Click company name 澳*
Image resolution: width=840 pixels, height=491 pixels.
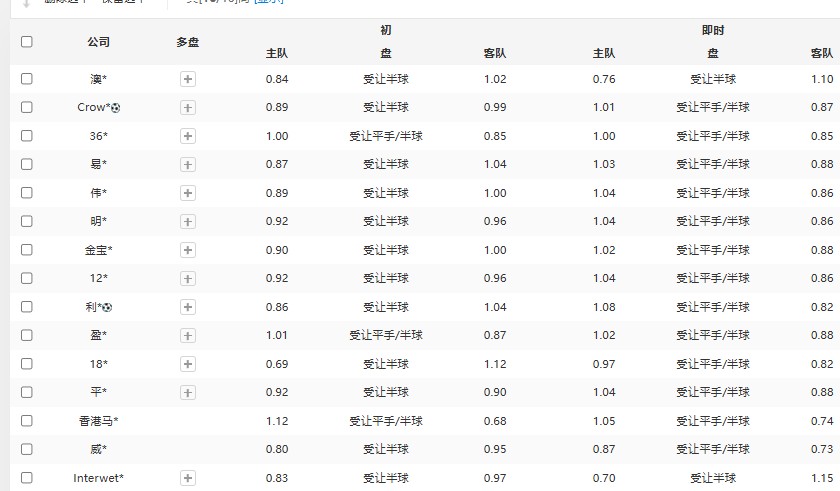pyautogui.click(x=99, y=79)
